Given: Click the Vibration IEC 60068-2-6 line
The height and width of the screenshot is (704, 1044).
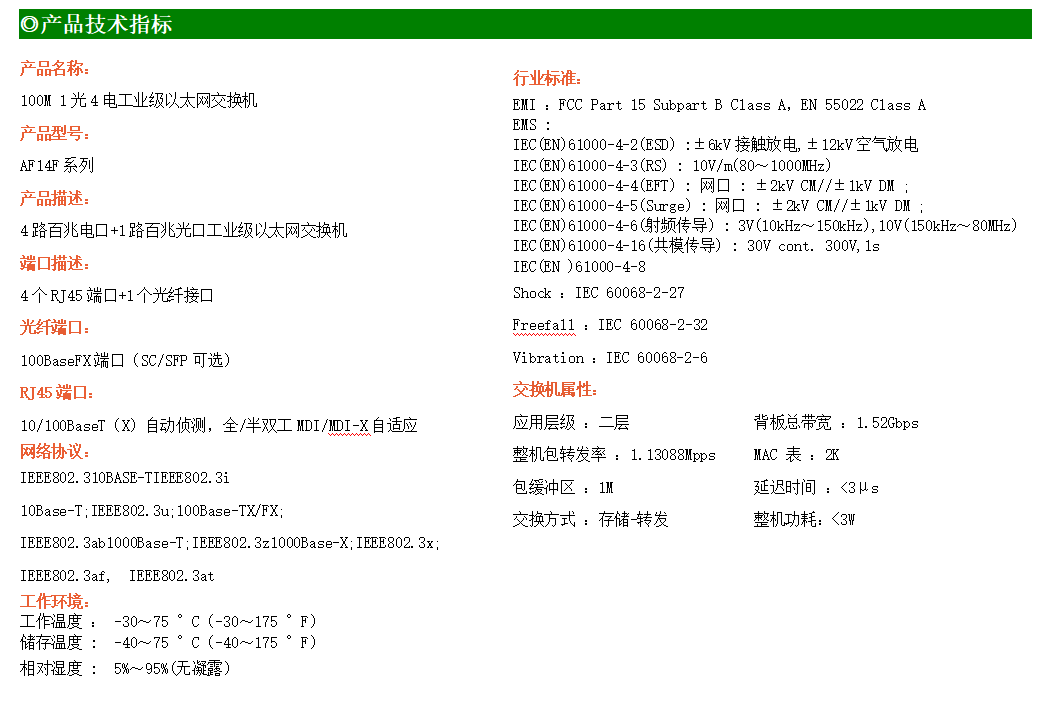Looking at the screenshot, I should (x=610, y=358).
